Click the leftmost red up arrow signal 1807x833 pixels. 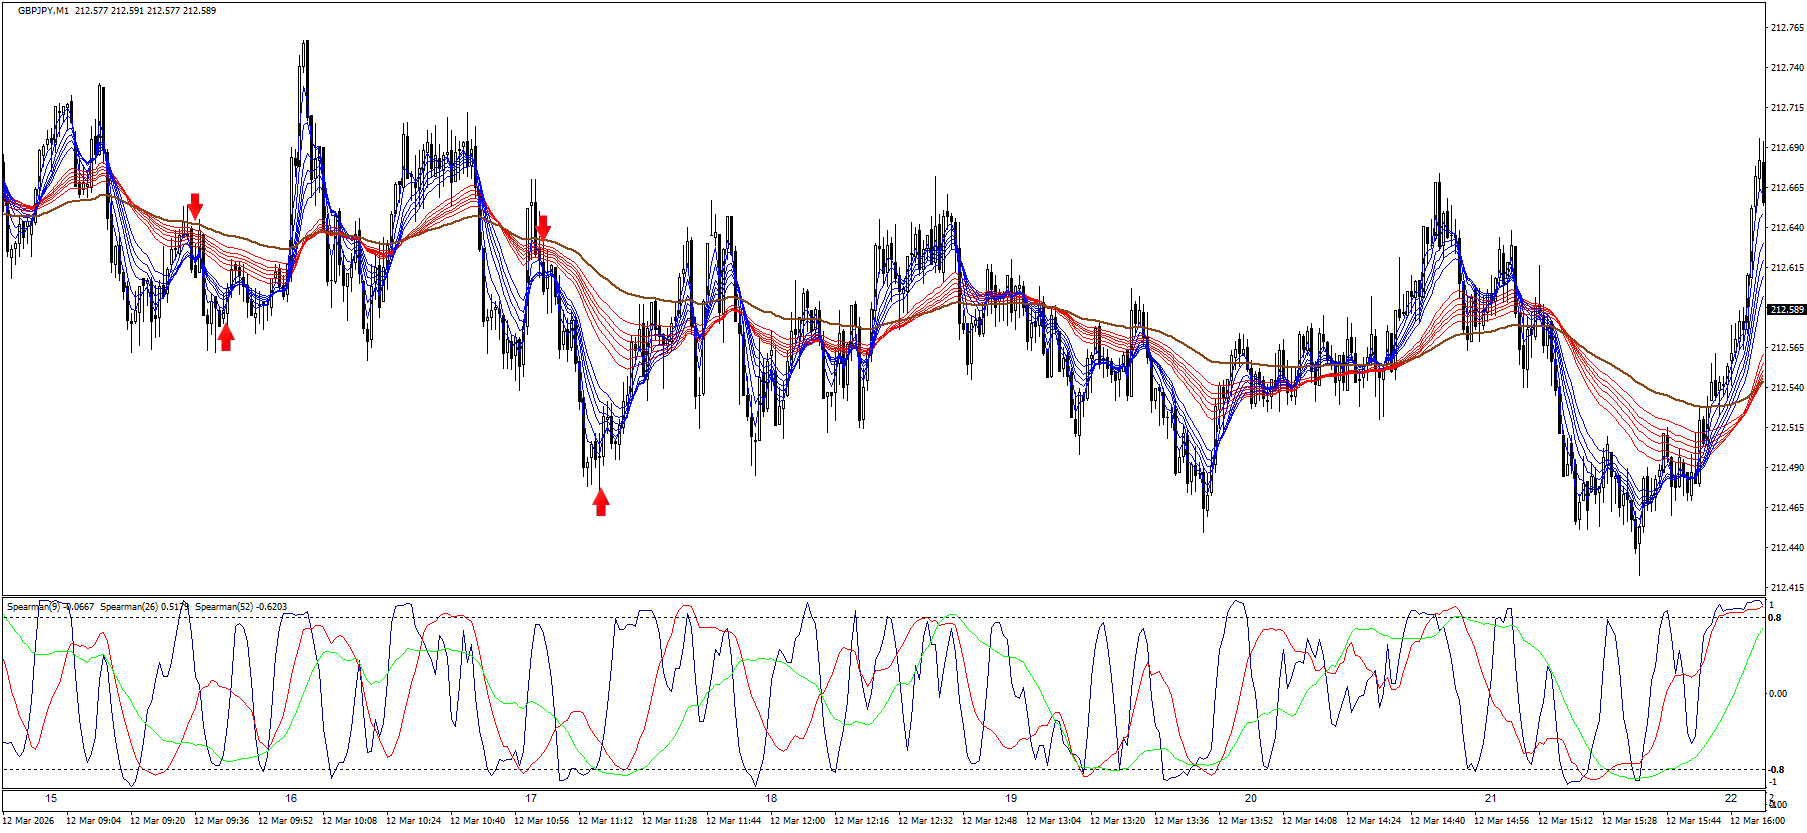(226, 338)
